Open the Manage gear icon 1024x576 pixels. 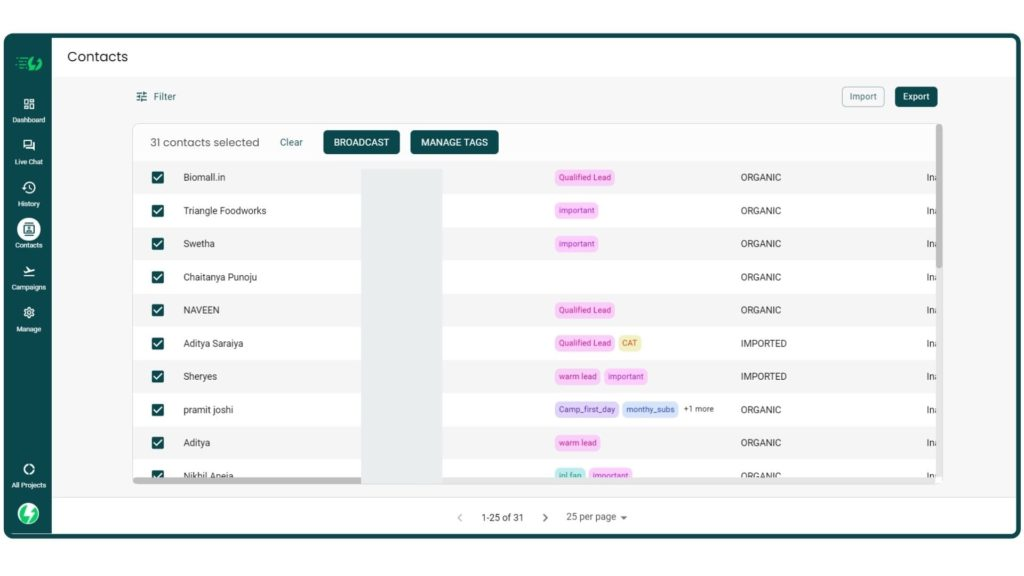[28, 314]
